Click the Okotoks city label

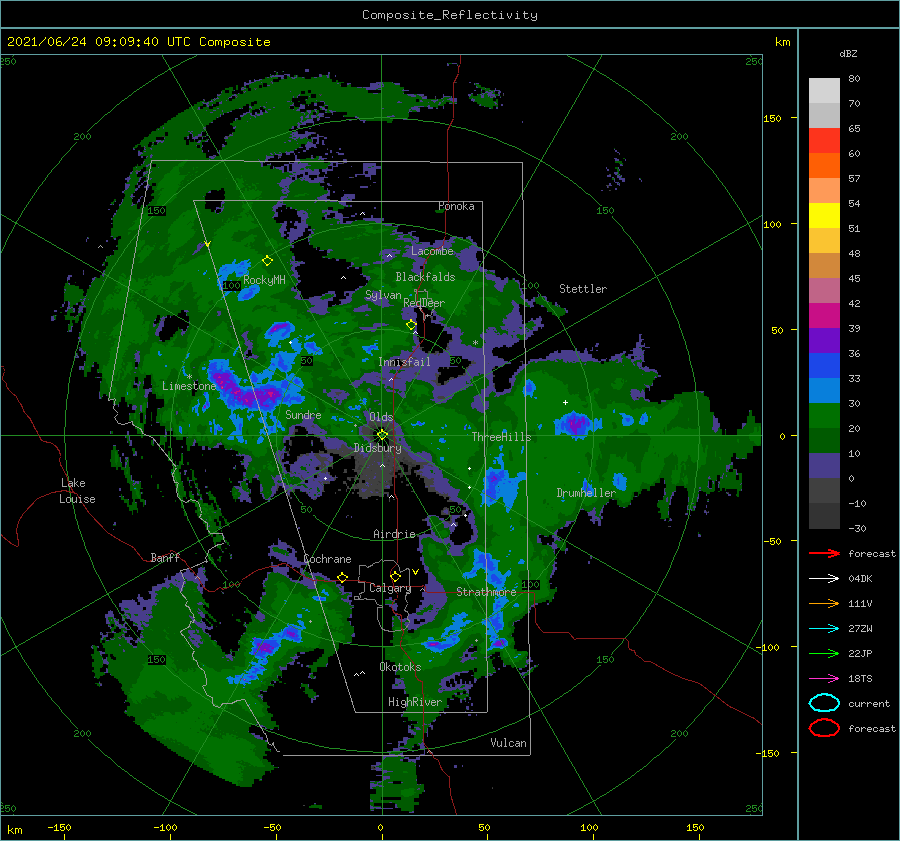point(400,667)
